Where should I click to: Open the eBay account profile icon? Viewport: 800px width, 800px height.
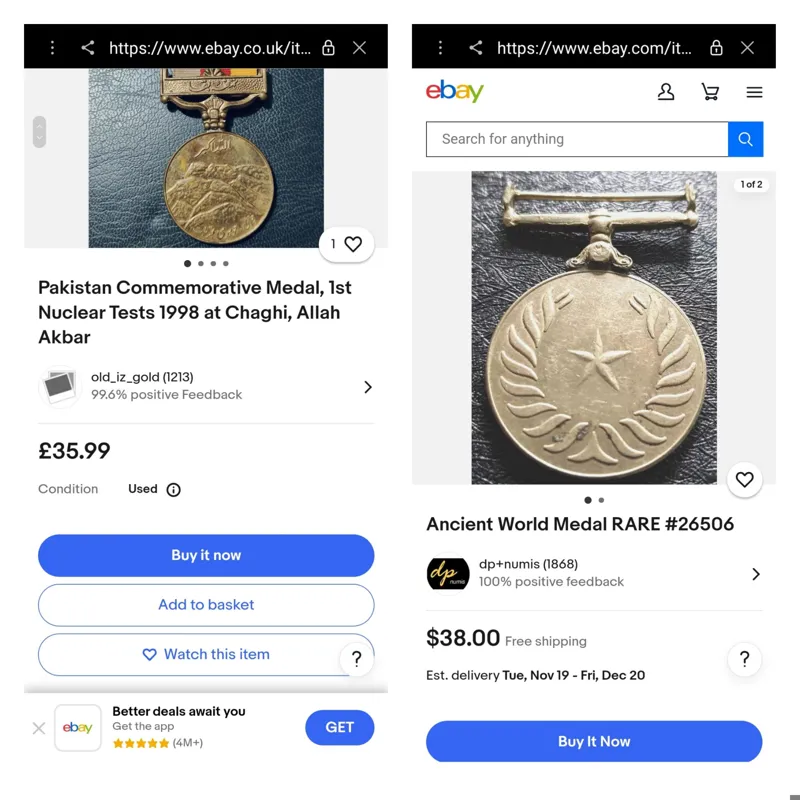pos(666,92)
